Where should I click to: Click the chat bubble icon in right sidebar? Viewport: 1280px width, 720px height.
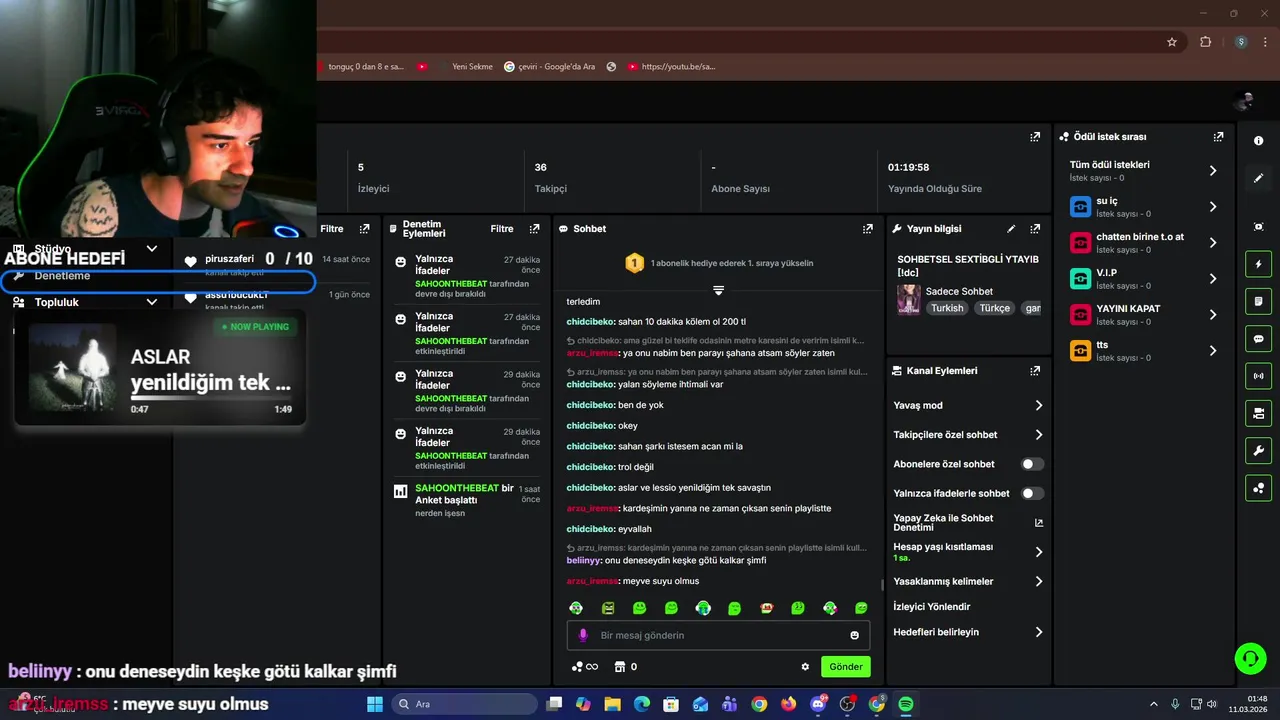tap(1258, 339)
